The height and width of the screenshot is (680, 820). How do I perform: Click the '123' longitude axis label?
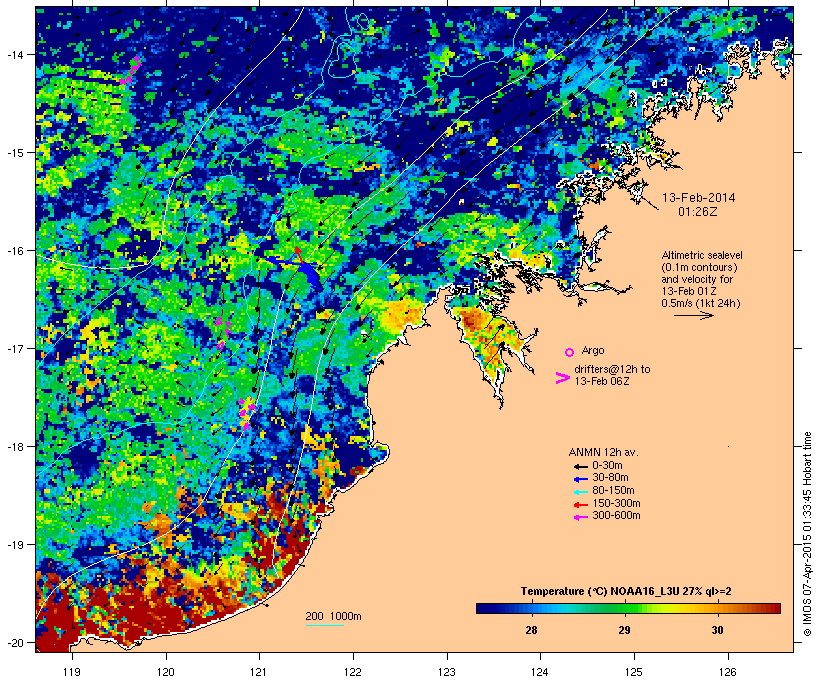[447, 672]
